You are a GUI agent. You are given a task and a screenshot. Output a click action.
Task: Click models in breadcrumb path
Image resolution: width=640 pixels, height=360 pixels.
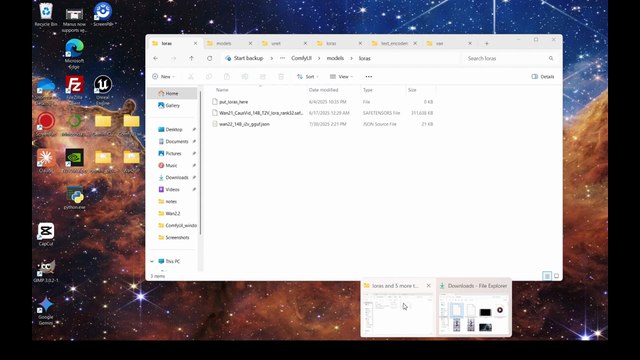click(335, 58)
